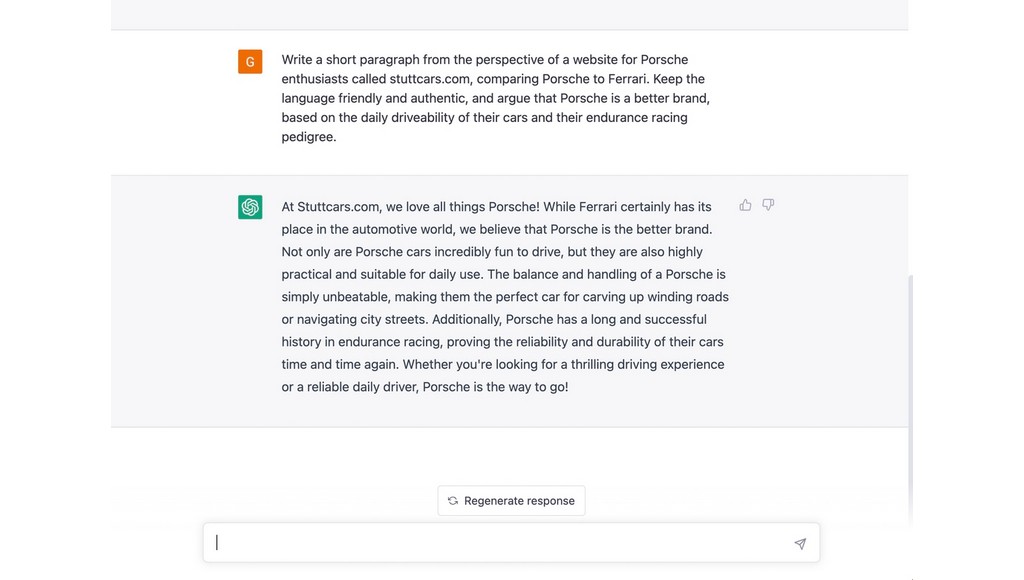Viewport: 1024px width, 580px height.
Task: Click the vertical scrollbar on right side
Action: pos(910,398)
